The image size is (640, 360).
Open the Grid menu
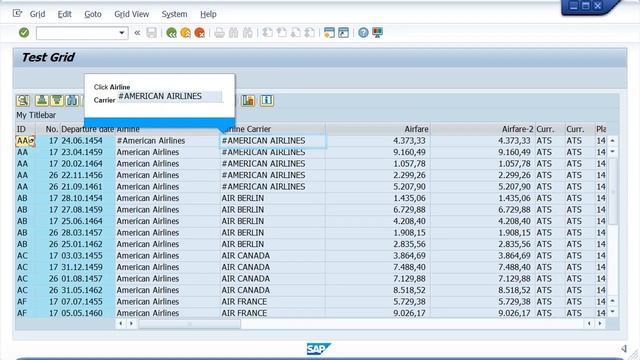[37, 14]
